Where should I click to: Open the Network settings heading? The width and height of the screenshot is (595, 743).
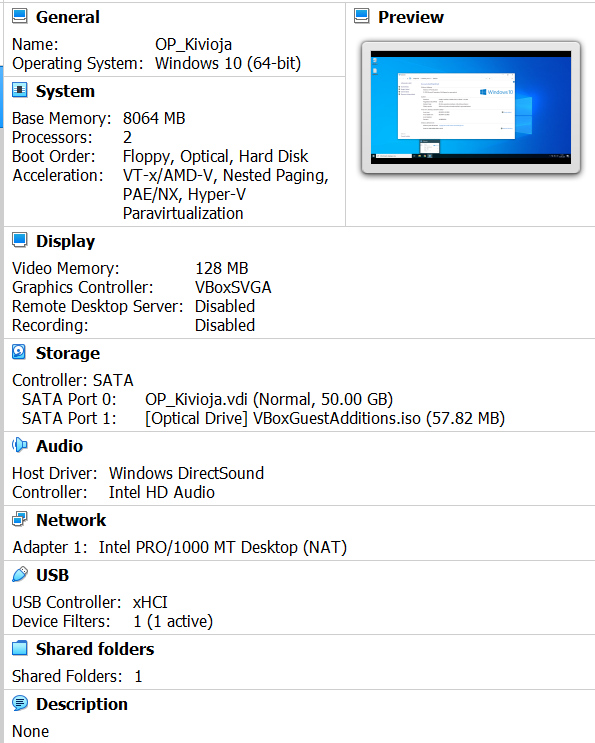click(71, 520)
